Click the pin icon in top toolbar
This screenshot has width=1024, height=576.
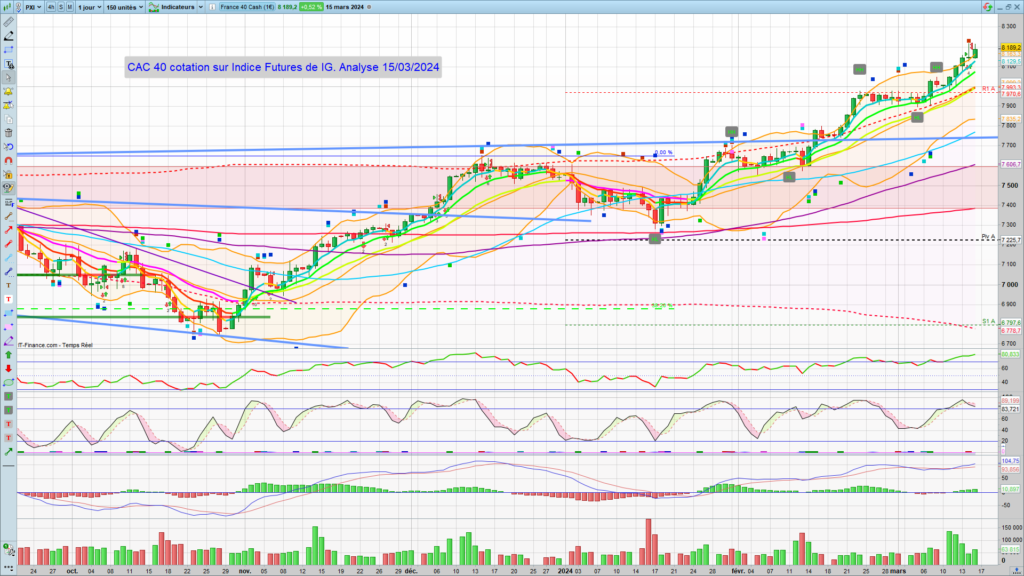(18, 7)
